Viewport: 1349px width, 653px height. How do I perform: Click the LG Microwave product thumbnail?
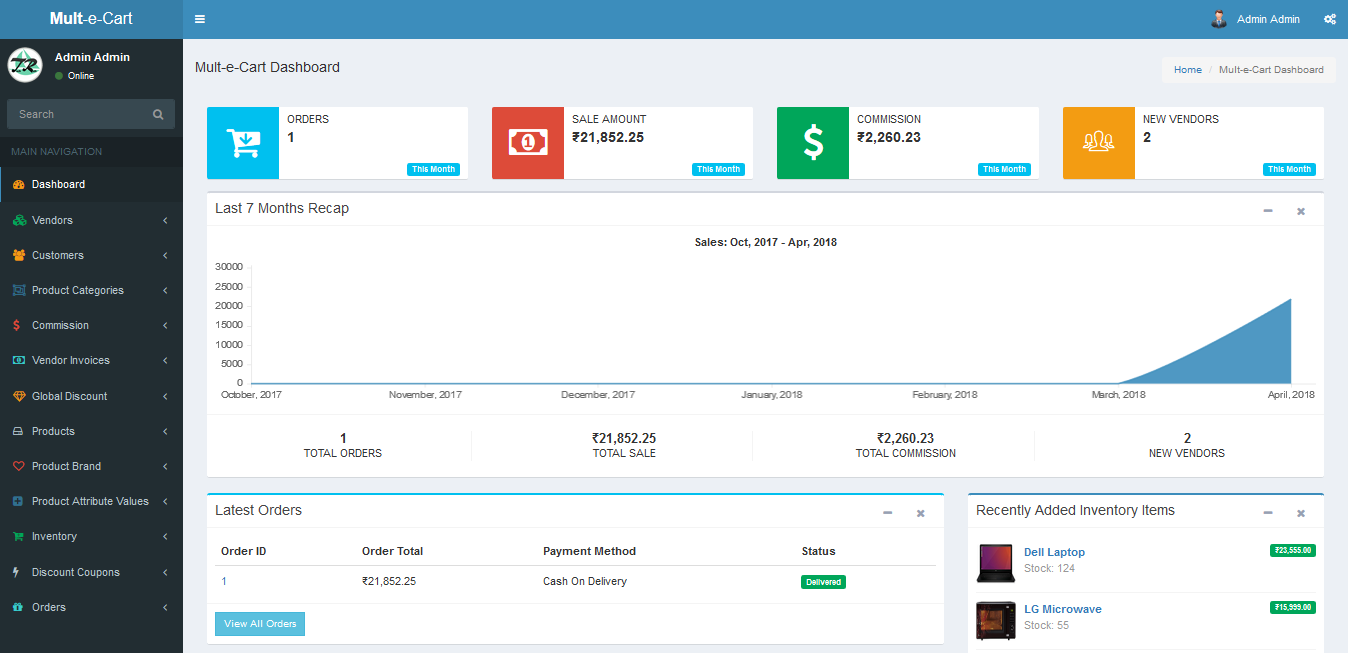(995, 620)
